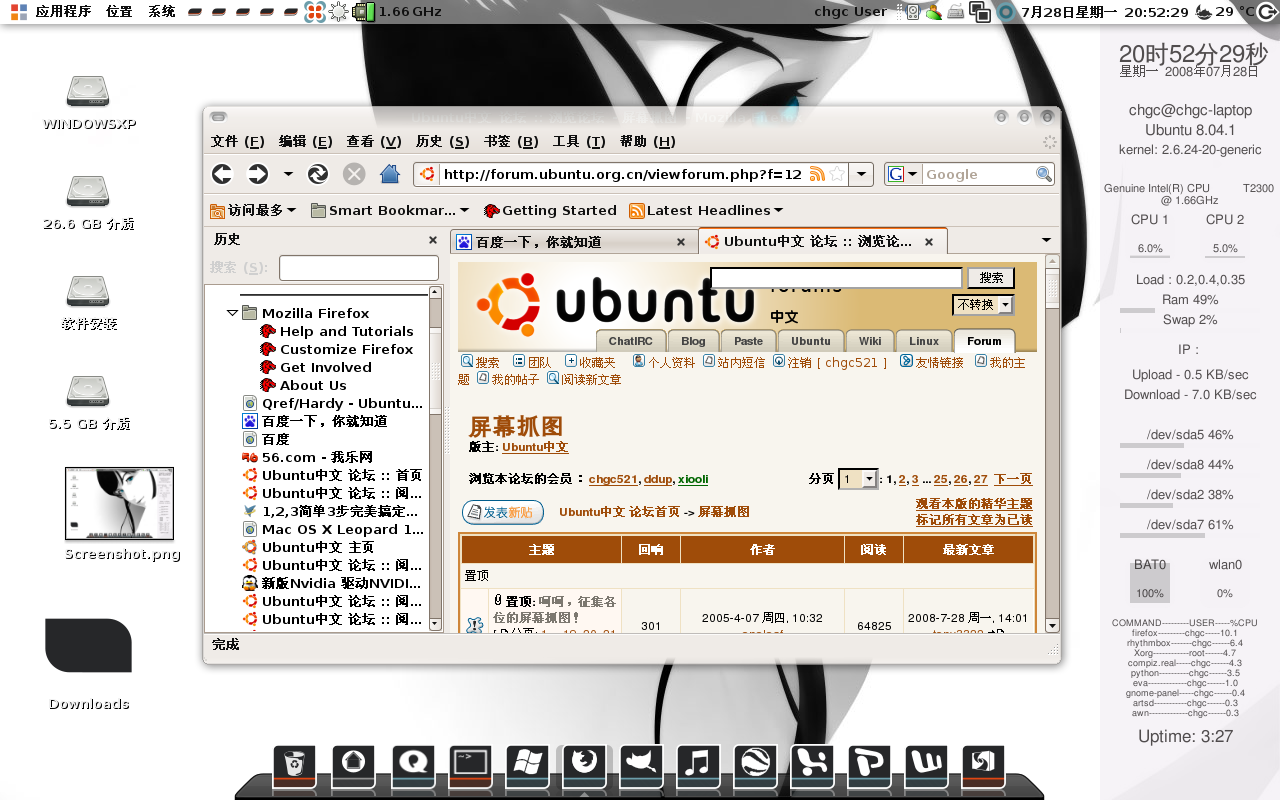Click the forum ChatIRC tab
The width and height of the screenshot is (1280, 800).
pyautogui.click(x=630, y=341)
